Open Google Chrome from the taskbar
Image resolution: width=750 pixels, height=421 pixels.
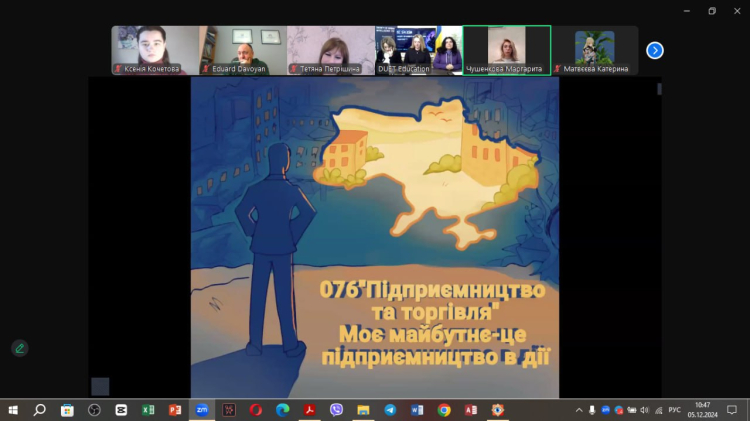[444, 410]
